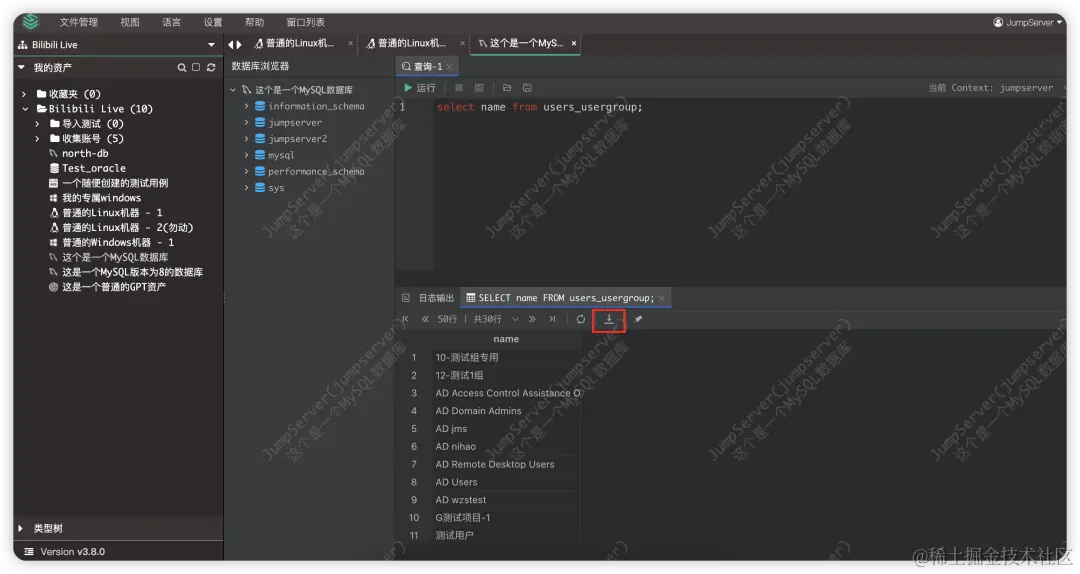This screenshot has height=574, width=1080.
Task: Close the 这个是一个MyS... session tab
Action: click(574, 43)
